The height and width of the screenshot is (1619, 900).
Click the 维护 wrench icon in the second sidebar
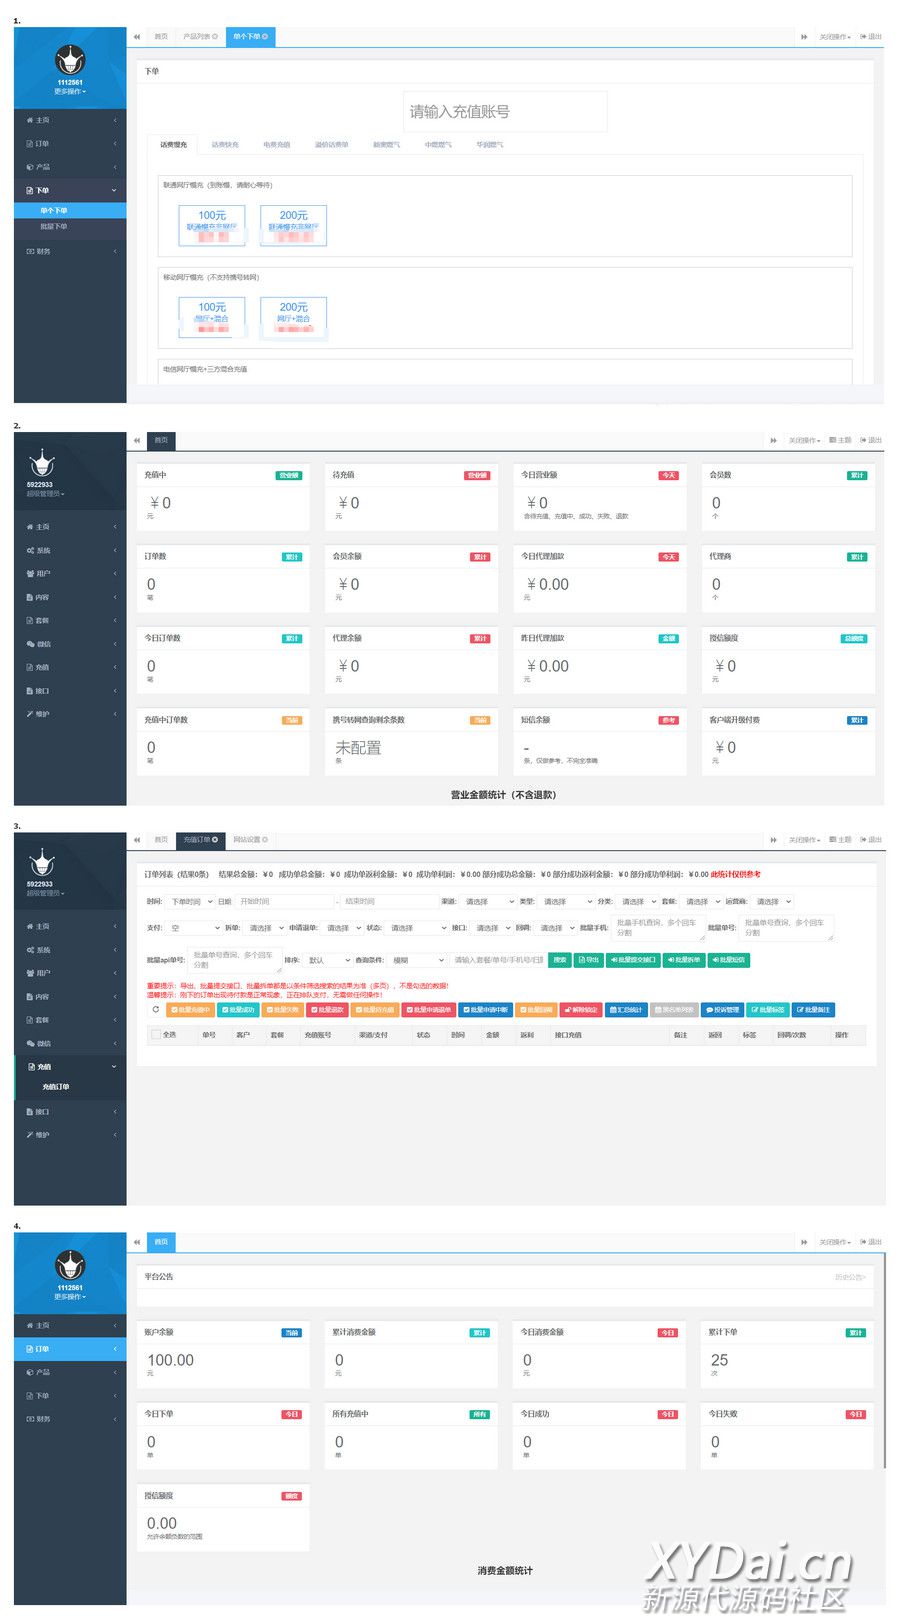click(30, 714)
